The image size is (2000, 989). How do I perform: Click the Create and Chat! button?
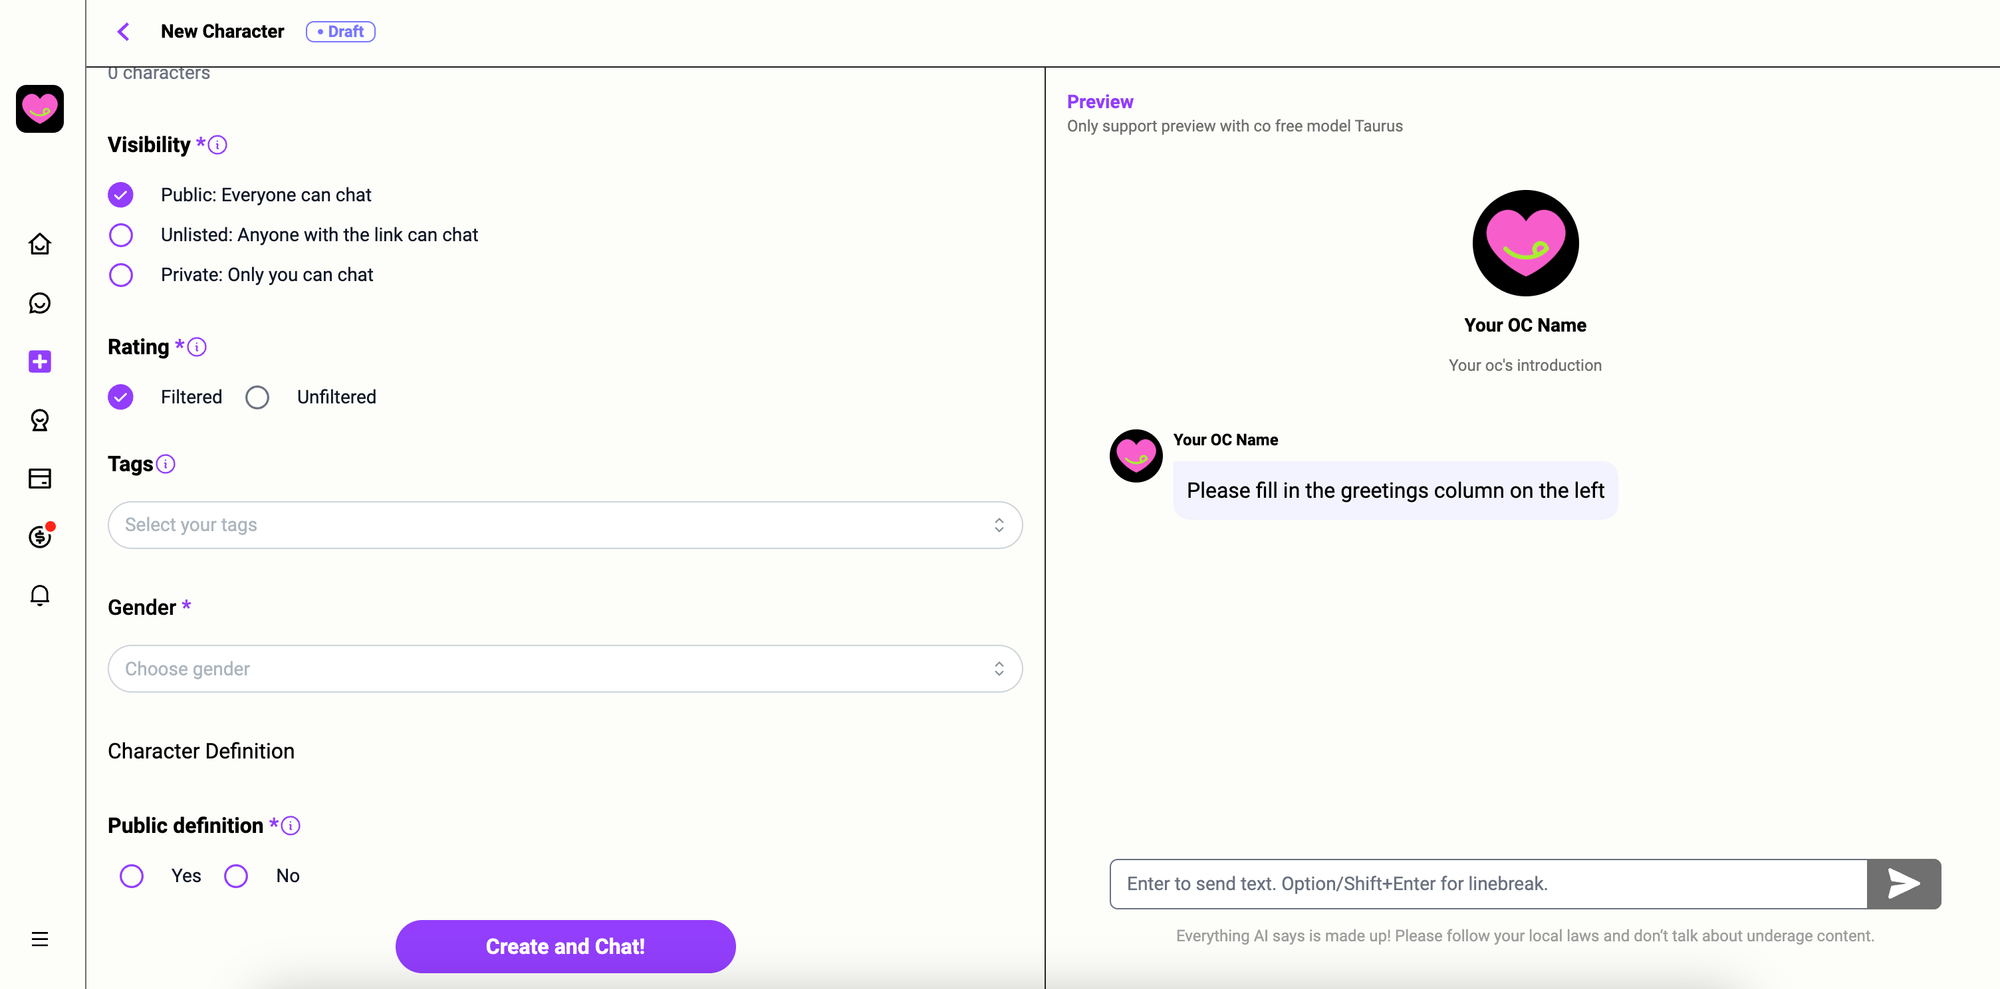565,946
